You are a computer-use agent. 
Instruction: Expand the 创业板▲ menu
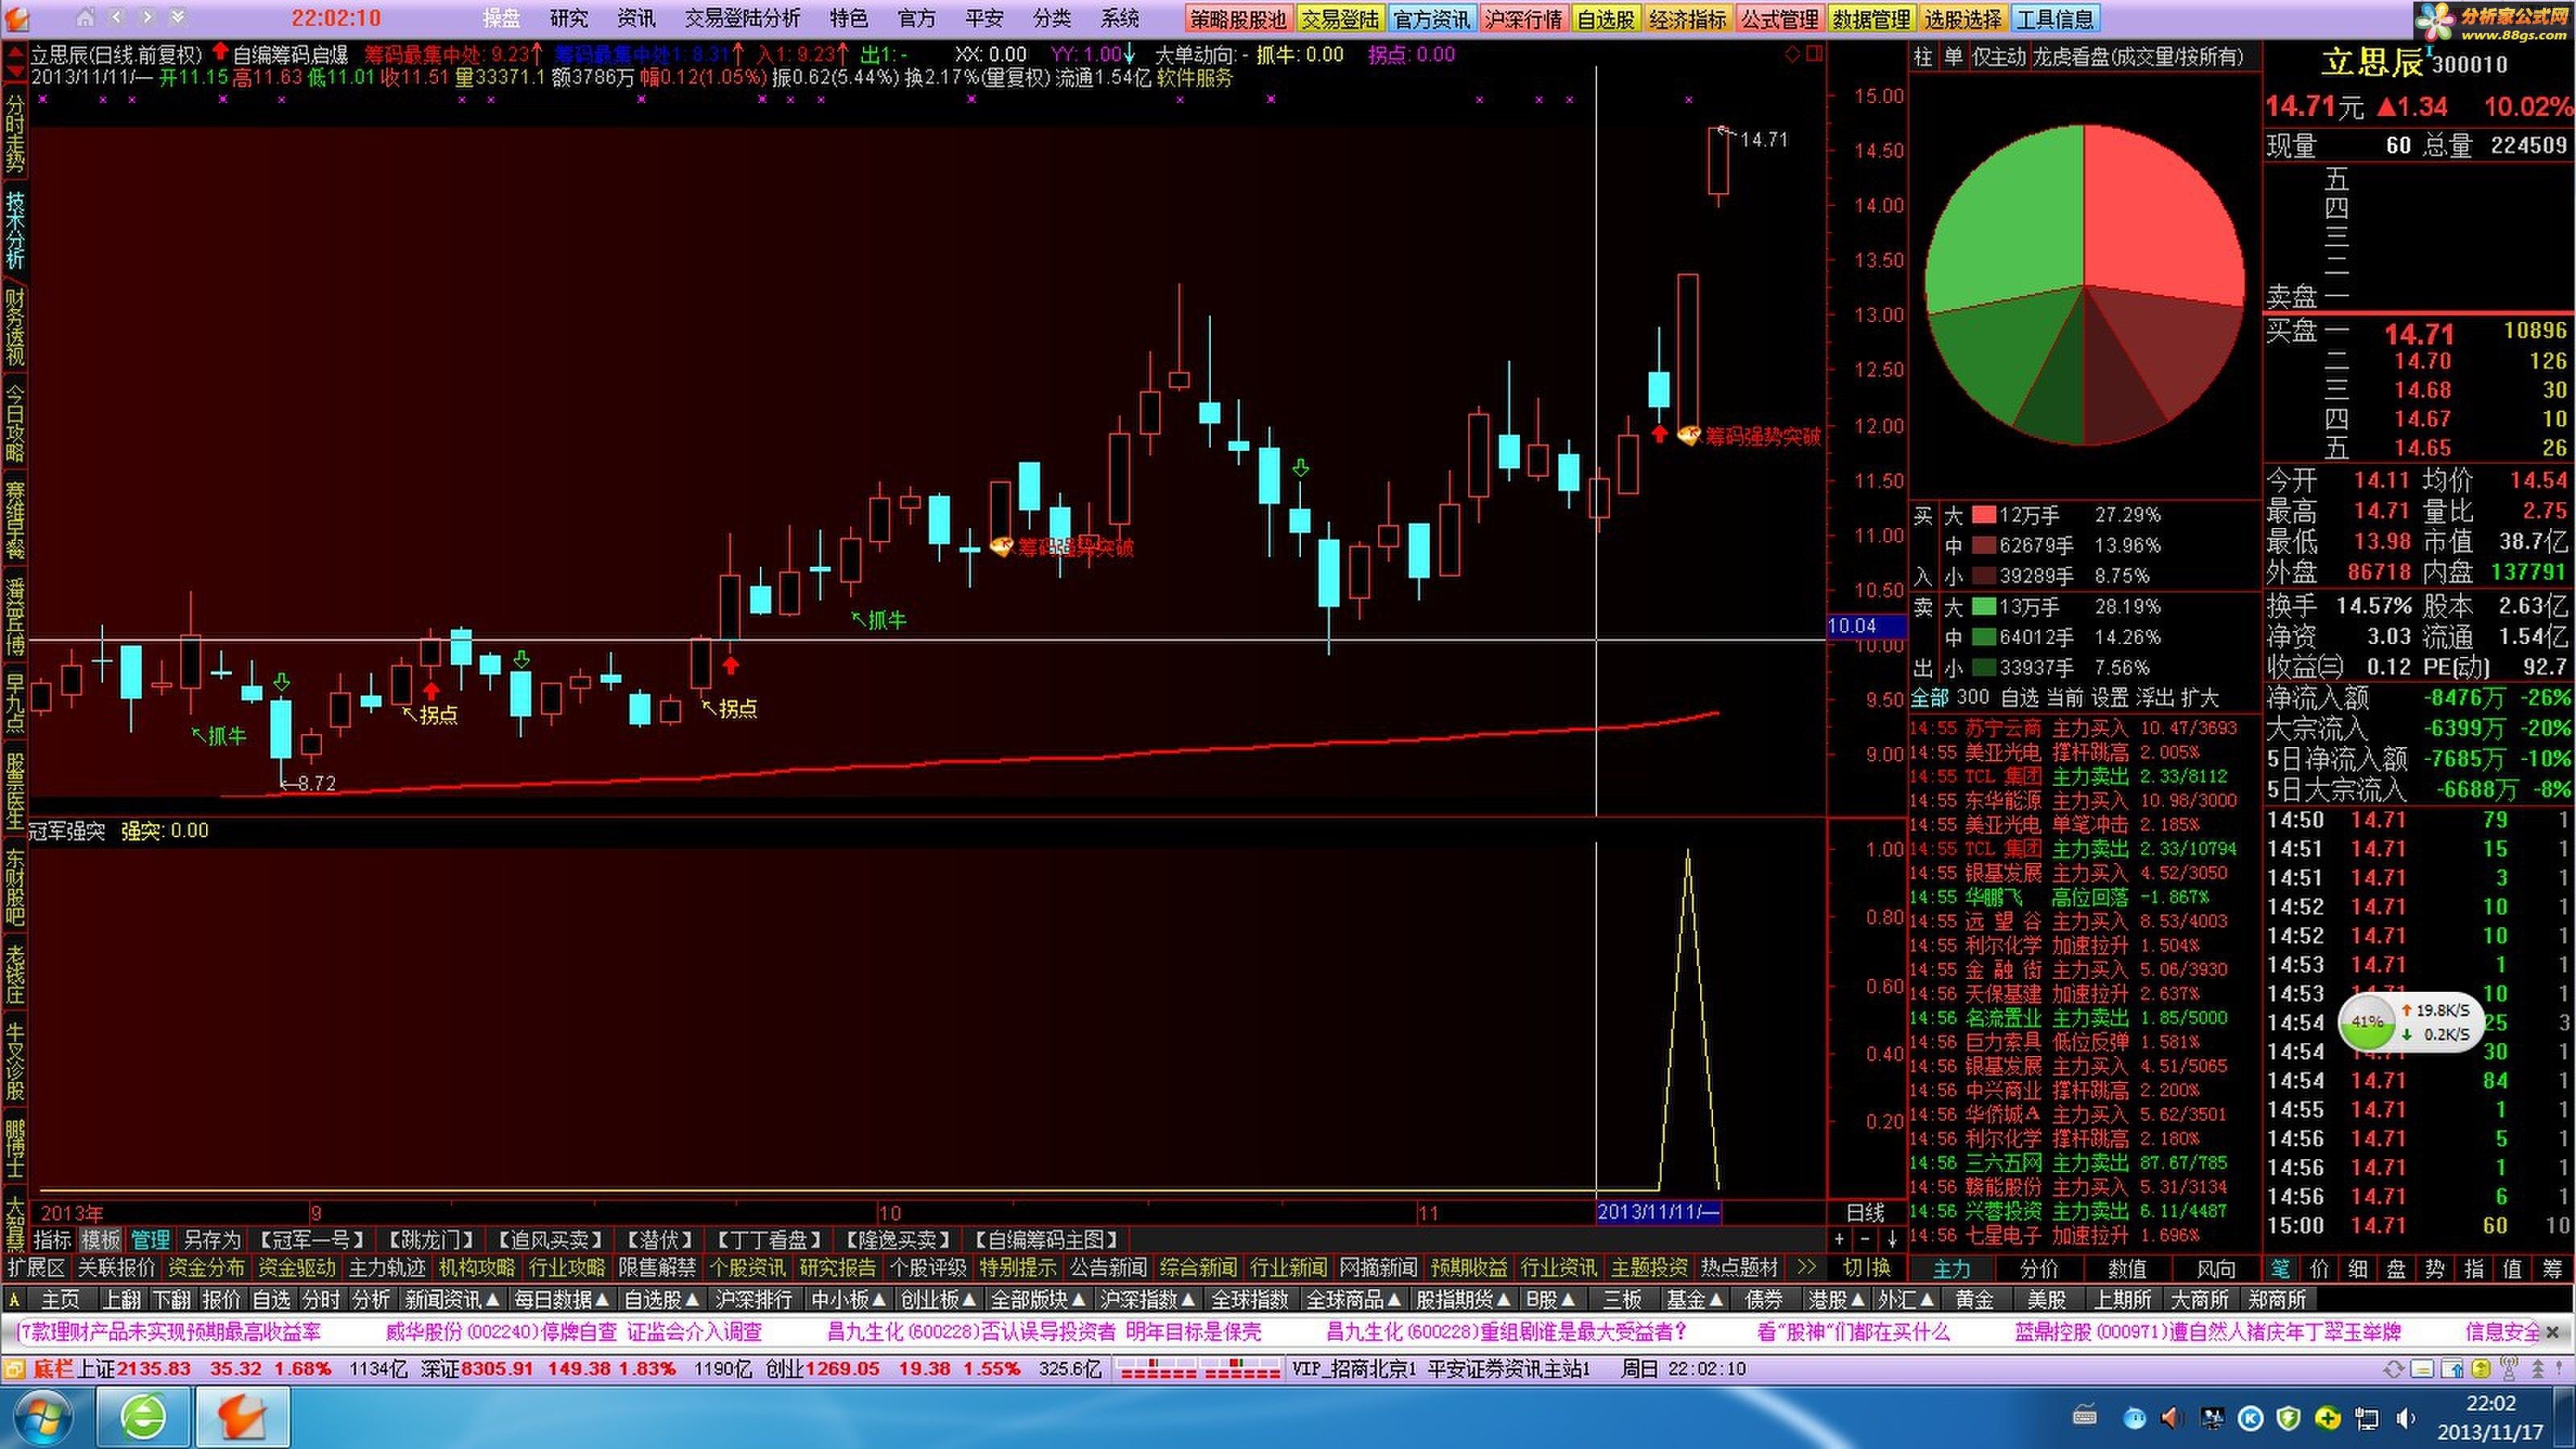point(938,1299)
